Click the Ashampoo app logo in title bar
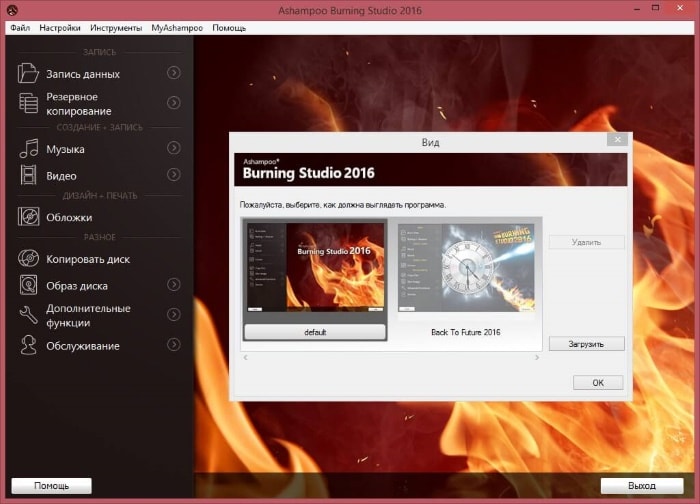This screenshot has width=700, height=504. [x=12, y=10]
